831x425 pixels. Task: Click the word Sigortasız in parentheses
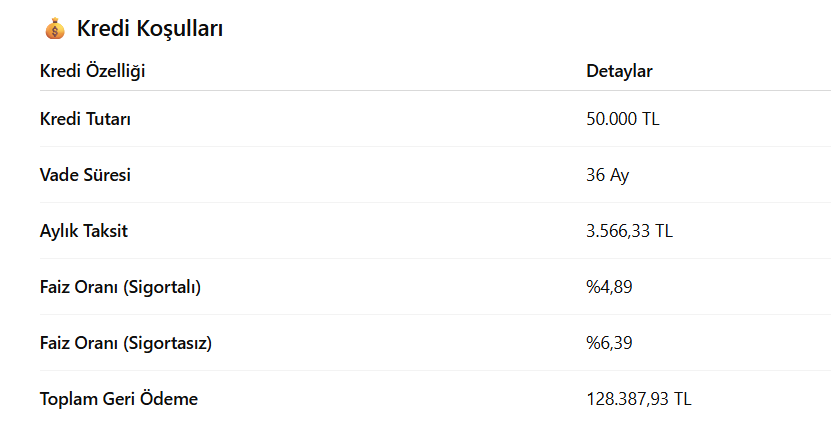(x=167, y=343)
